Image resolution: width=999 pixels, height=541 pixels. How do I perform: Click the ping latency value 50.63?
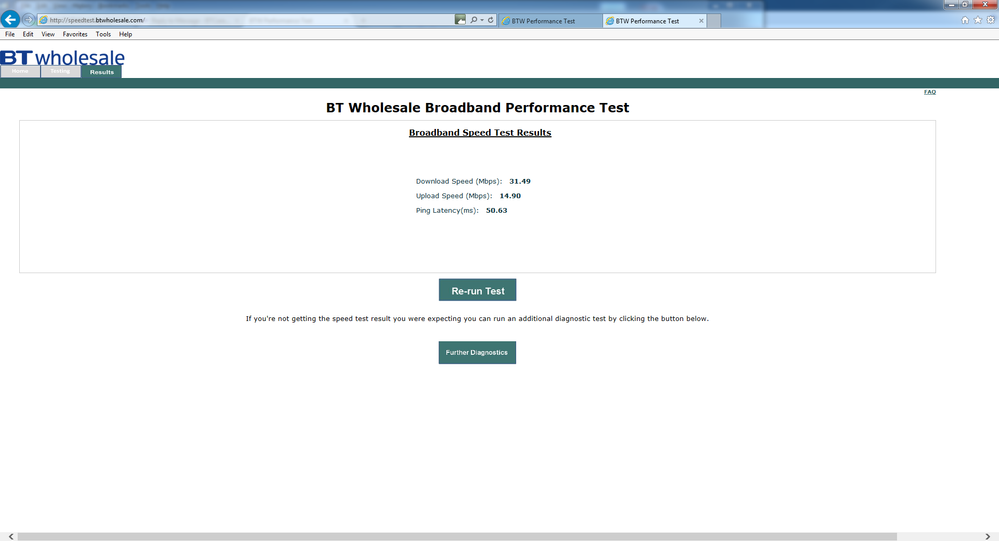496,210
